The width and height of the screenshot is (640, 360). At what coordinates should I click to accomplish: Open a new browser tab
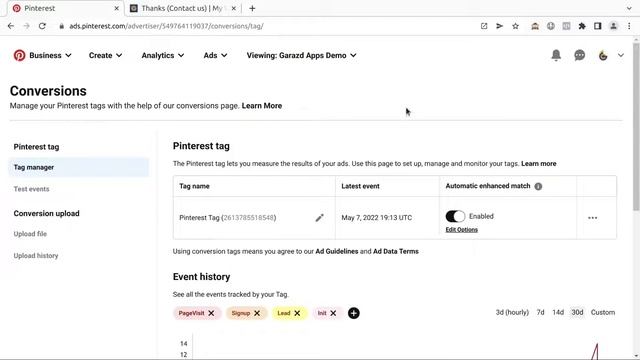click(x=252, y=8)
